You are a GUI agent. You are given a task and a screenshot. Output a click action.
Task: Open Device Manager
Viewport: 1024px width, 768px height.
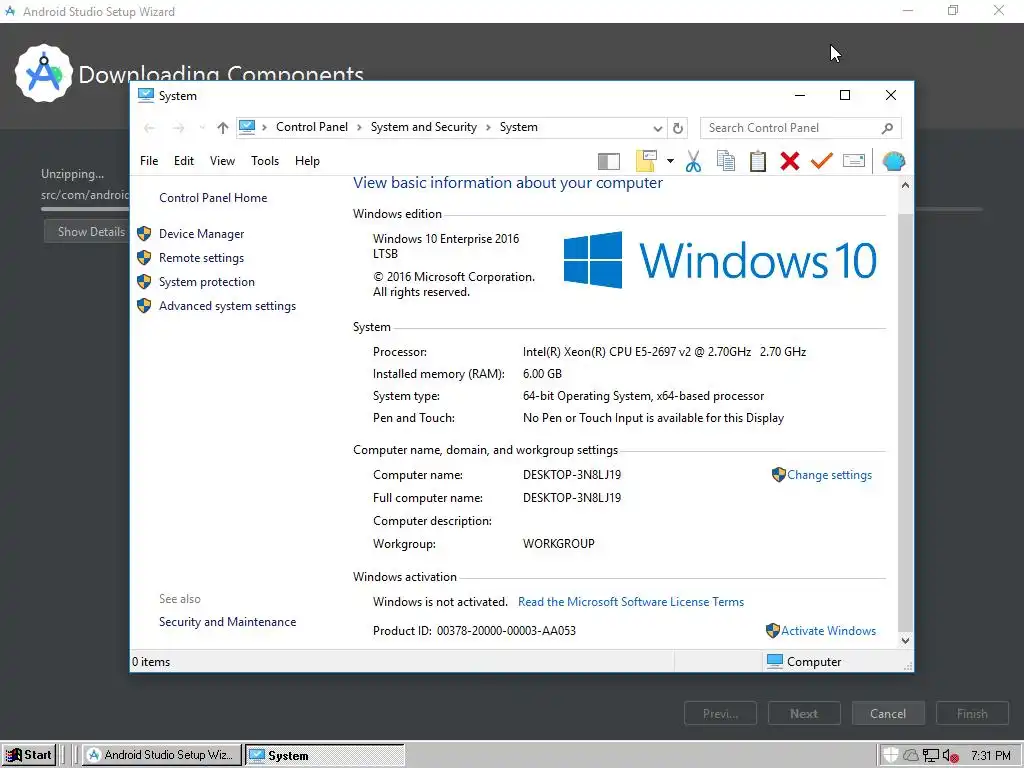(x=201, y=234)
